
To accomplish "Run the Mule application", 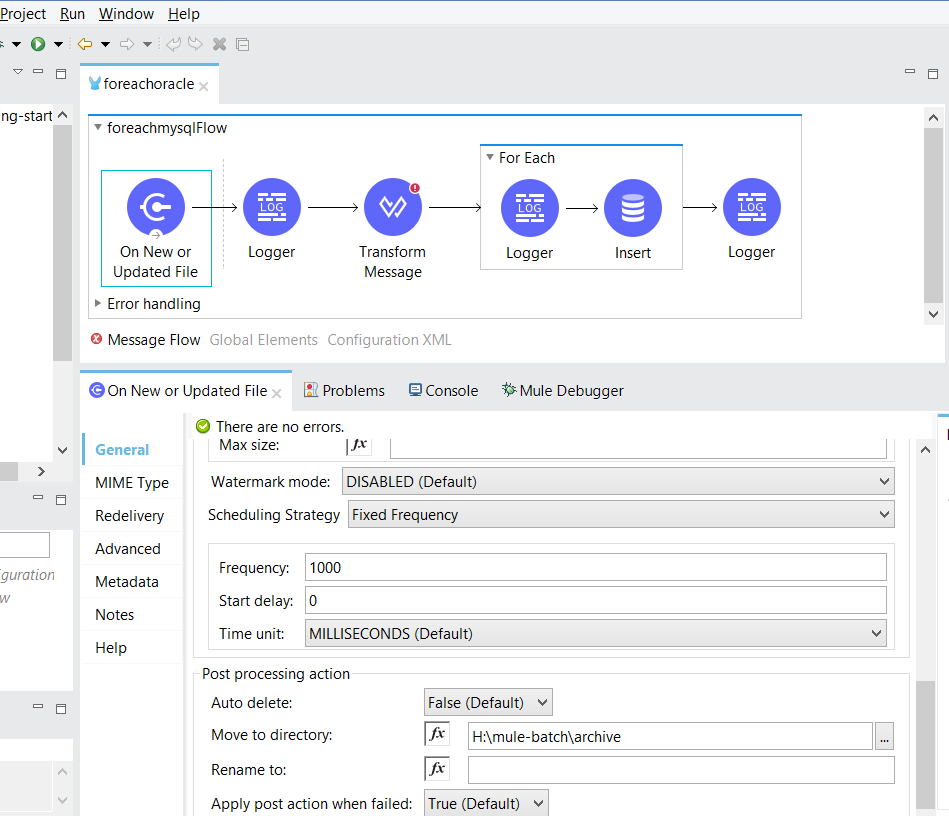I will (39, 44).
